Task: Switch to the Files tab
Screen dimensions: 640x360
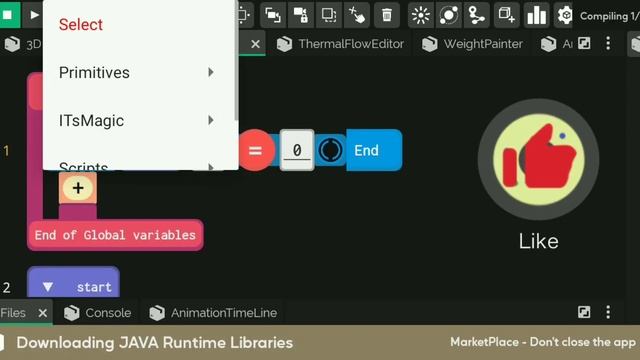Action: [13, 313]
